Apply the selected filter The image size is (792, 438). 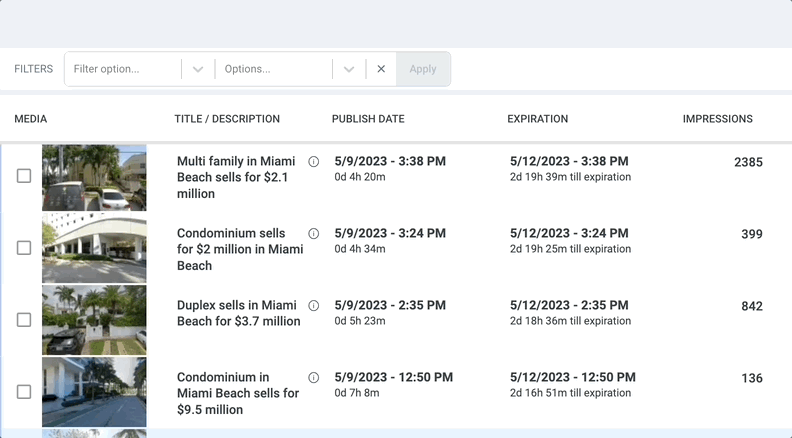[x=423, y=69]
